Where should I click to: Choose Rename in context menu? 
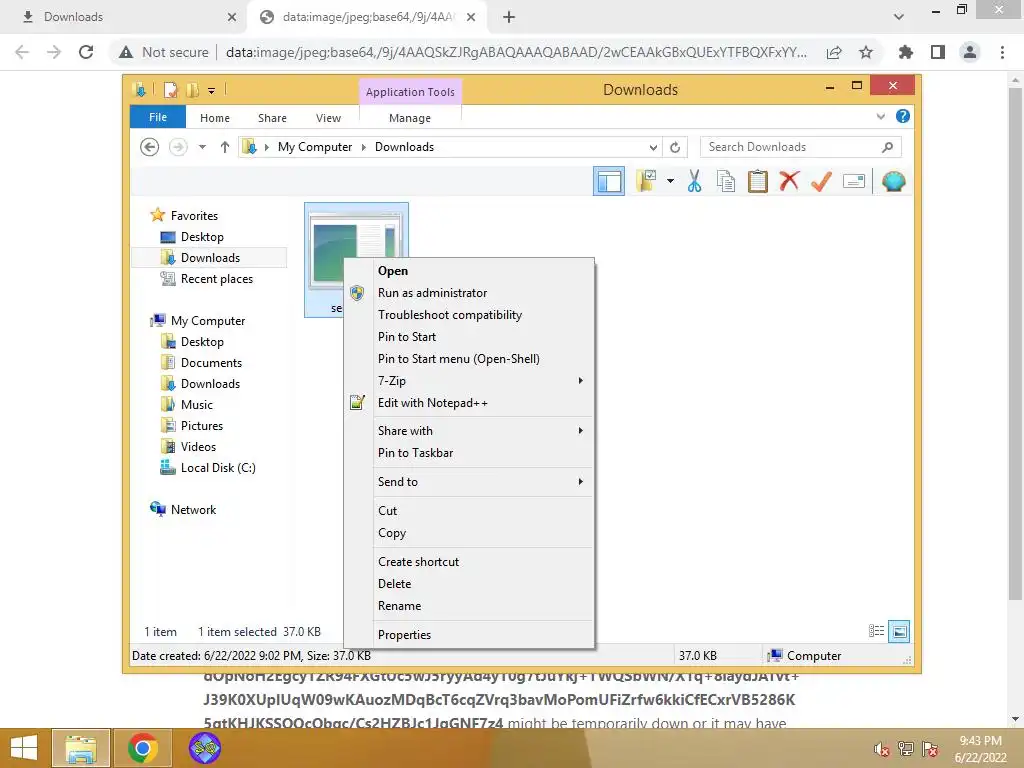(x=469, y=605)
